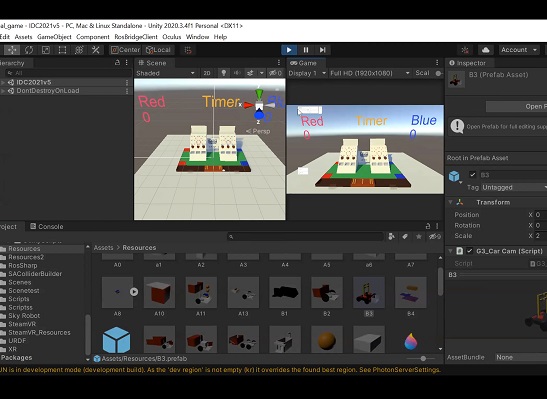Expand the IDC2021v5 scene in Hierarchy
The width and height of the screenshot is (547, 399).
[x=3, y=82]
